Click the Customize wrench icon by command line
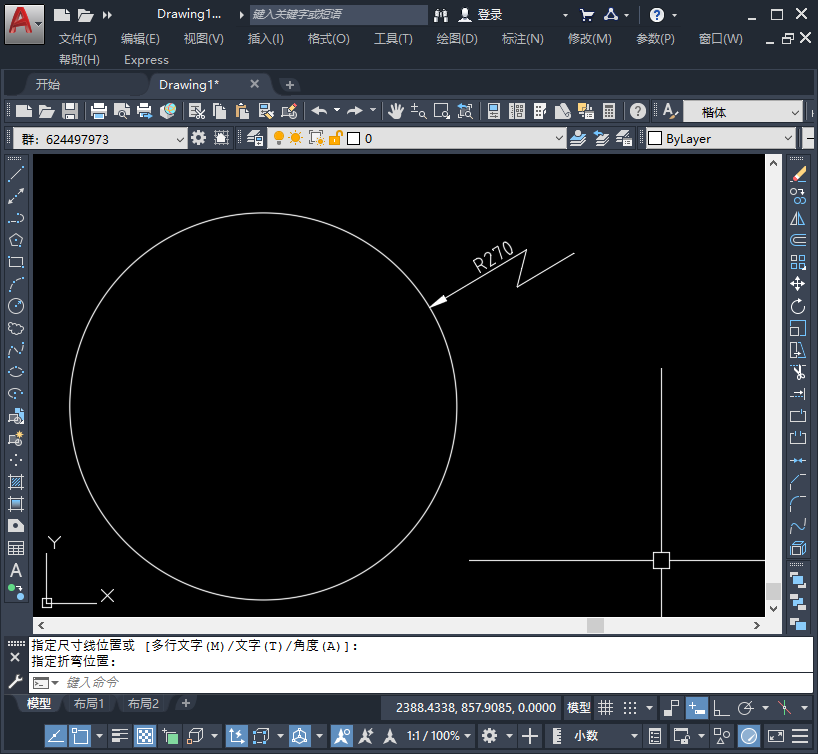The height and width of the screenshot is (754, 818). pyautogui.click(x=15, y=681)
